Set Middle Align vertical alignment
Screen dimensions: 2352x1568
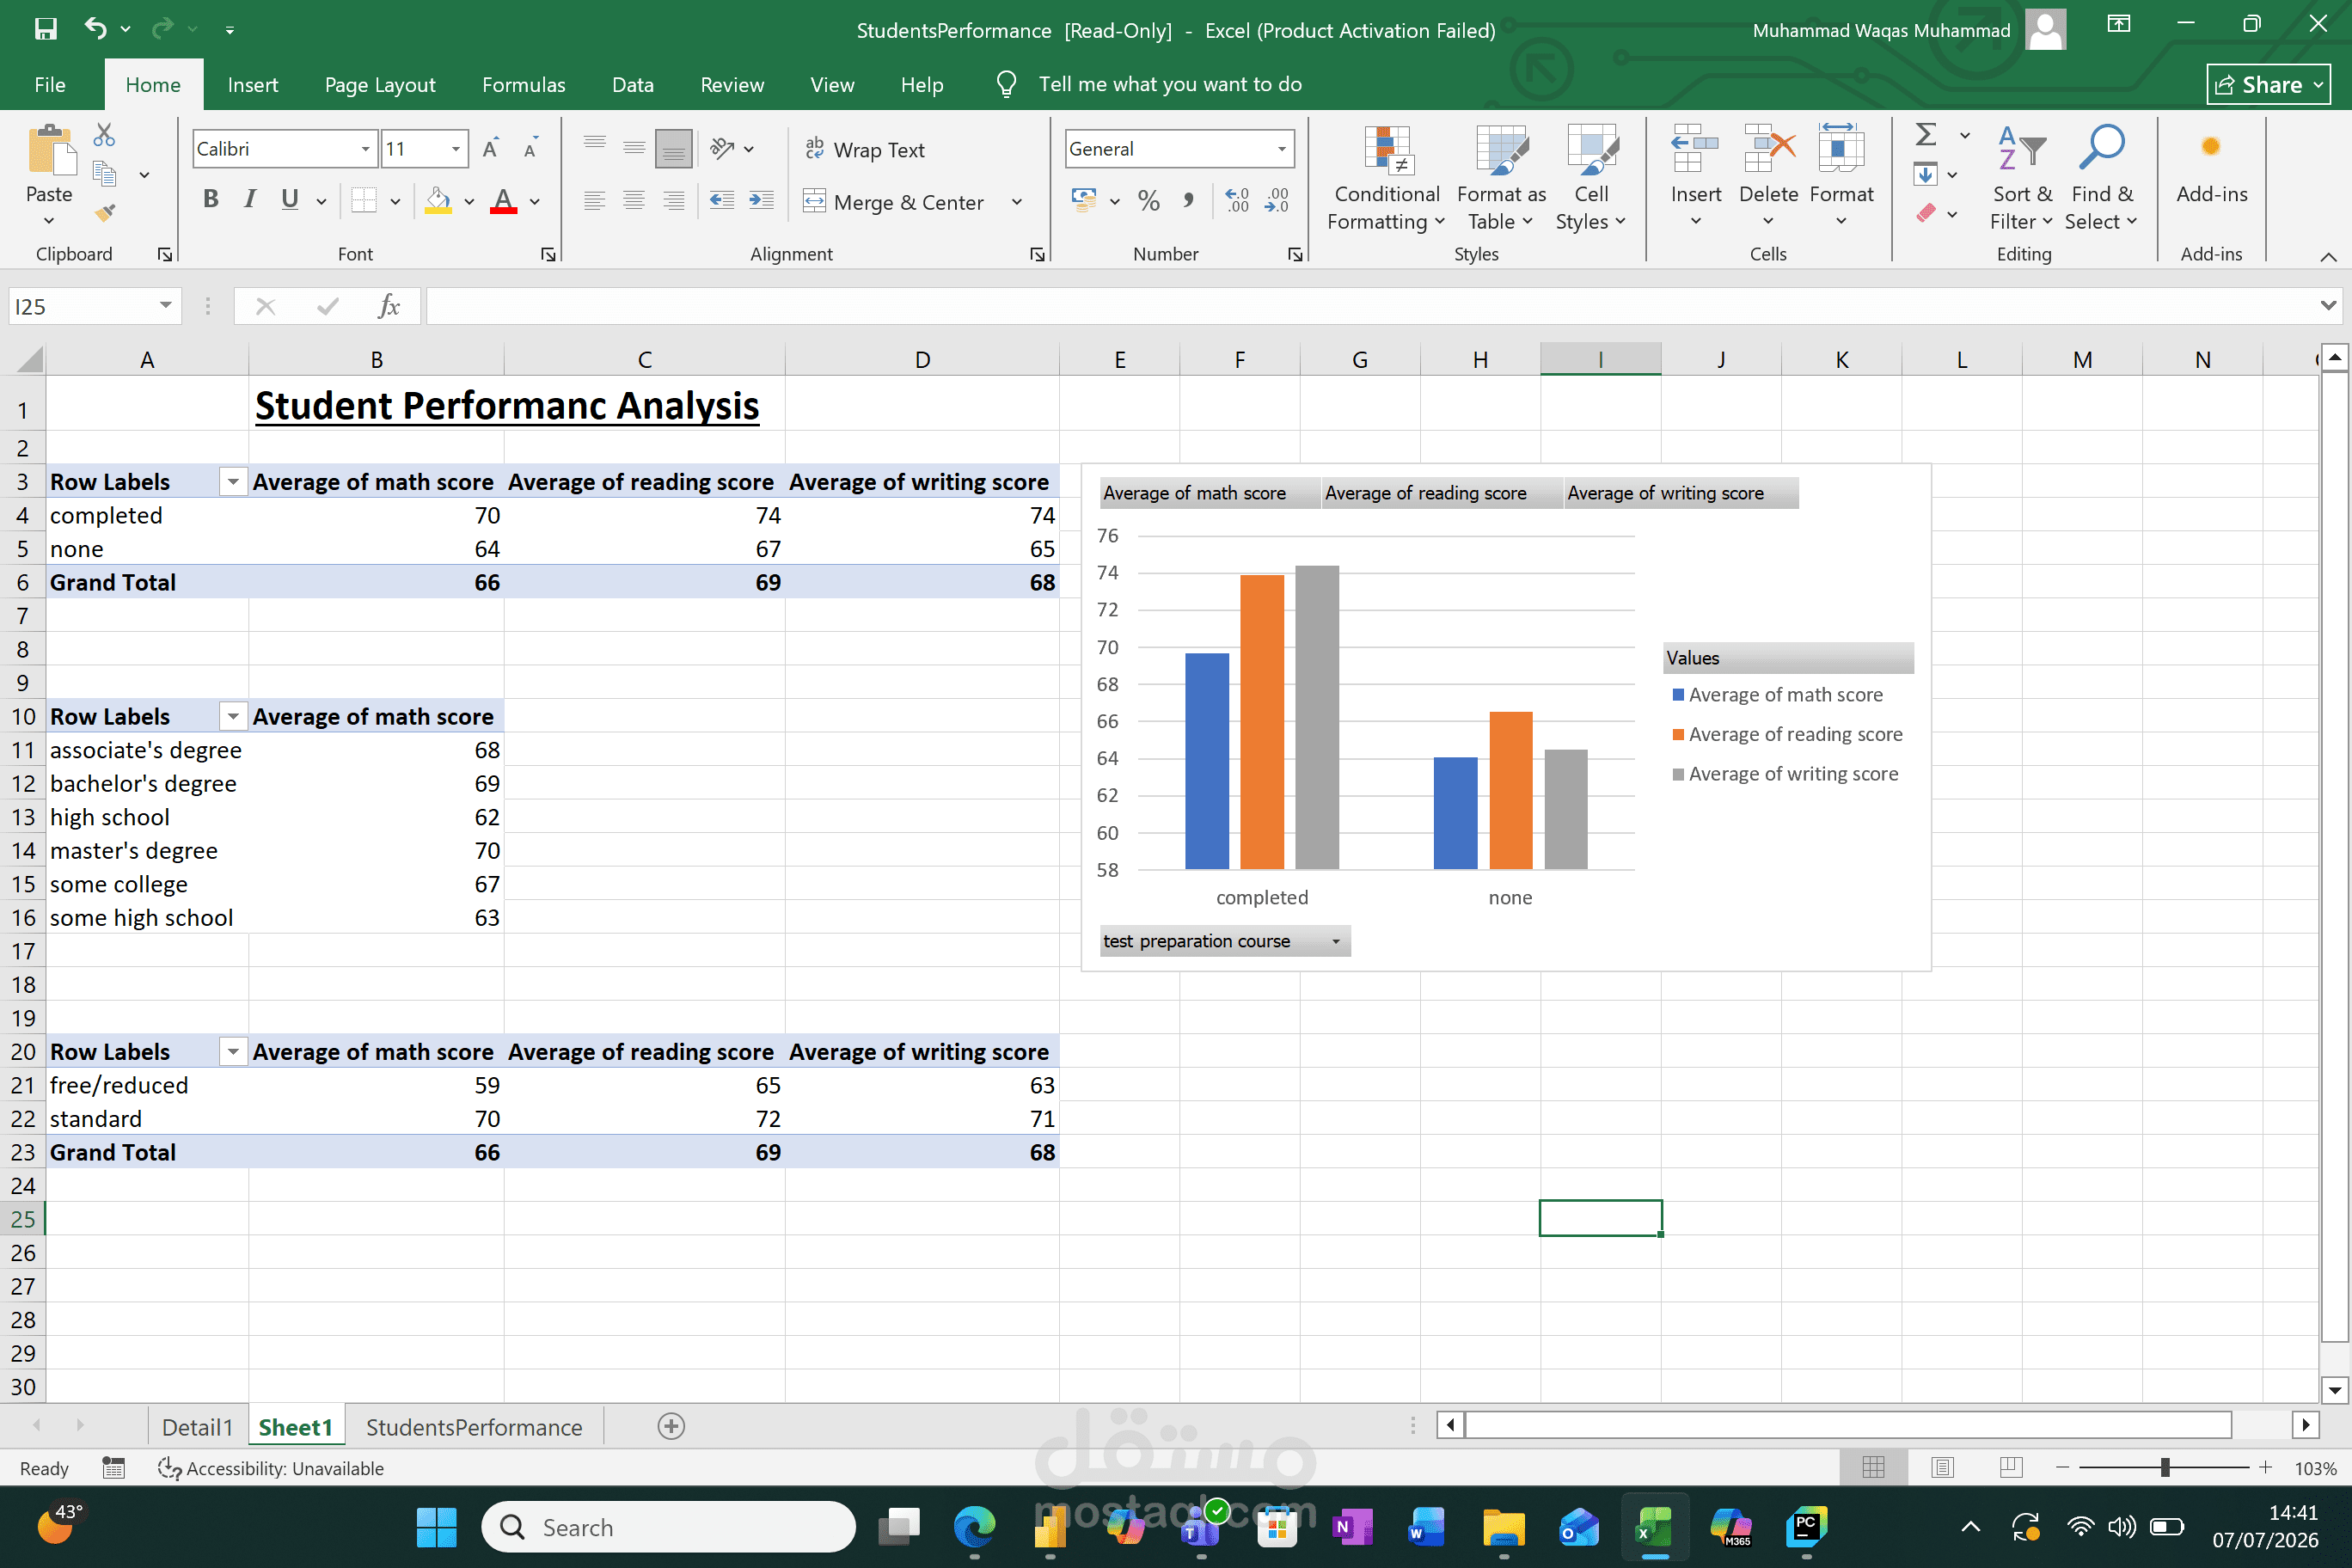pos(634,149)
